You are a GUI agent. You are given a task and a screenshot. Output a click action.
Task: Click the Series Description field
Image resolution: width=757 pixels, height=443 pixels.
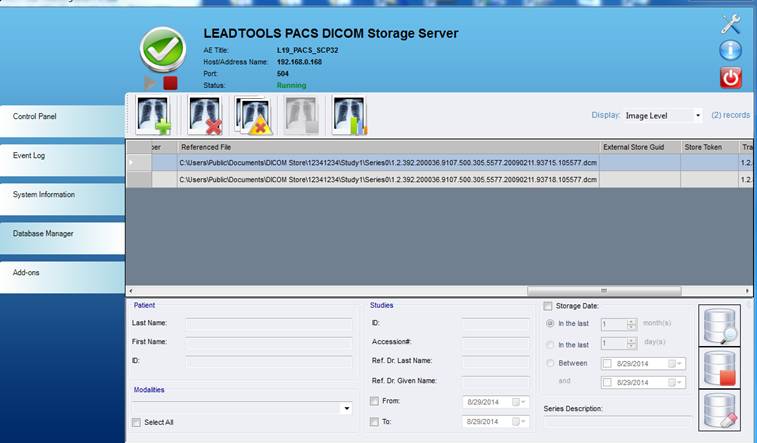click(x=617, y=421)
